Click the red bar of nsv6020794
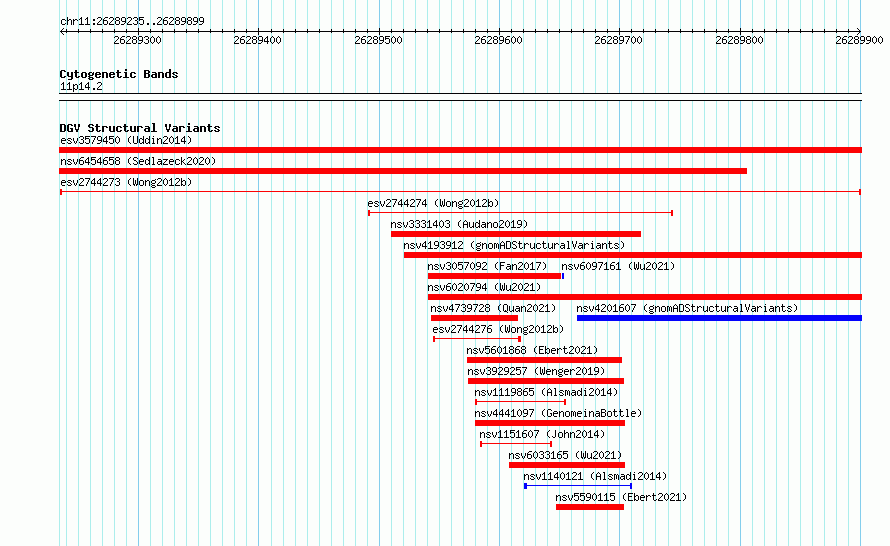 [645, 297]
